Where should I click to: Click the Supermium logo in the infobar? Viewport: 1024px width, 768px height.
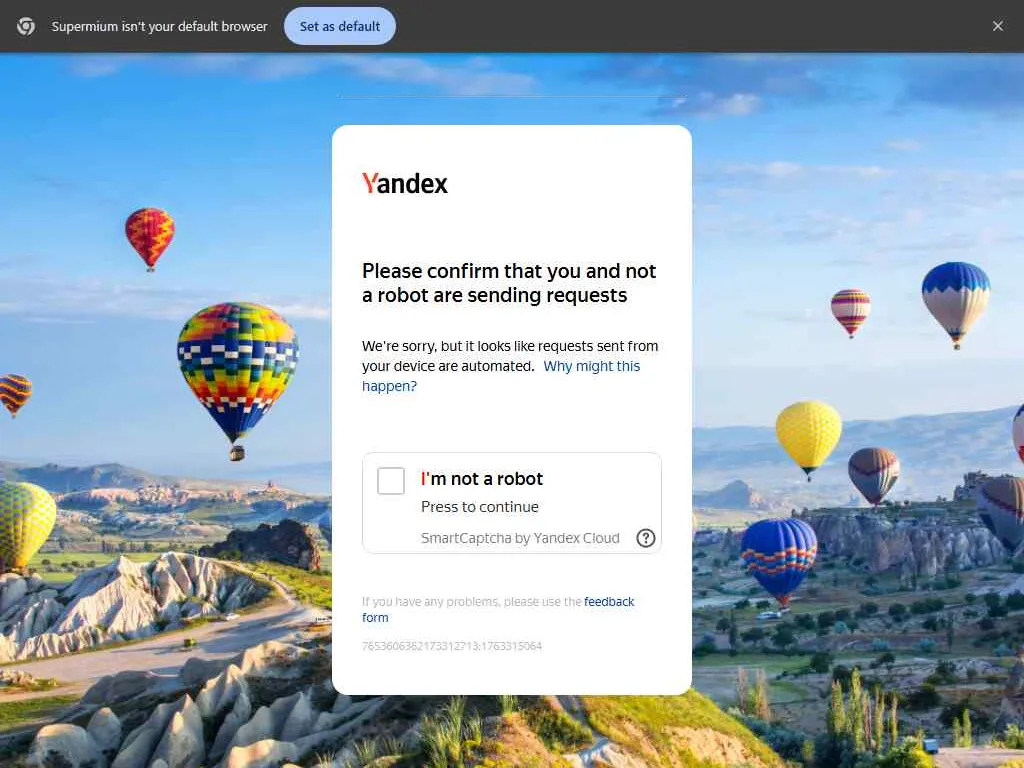[x=26, y=26]
